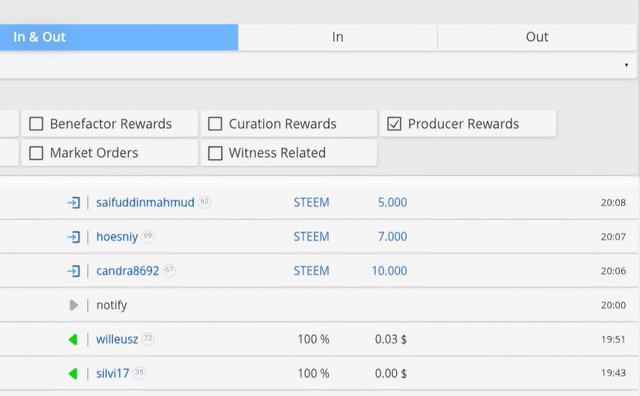Click gray arrow icon beside notify

coord(73,305)
